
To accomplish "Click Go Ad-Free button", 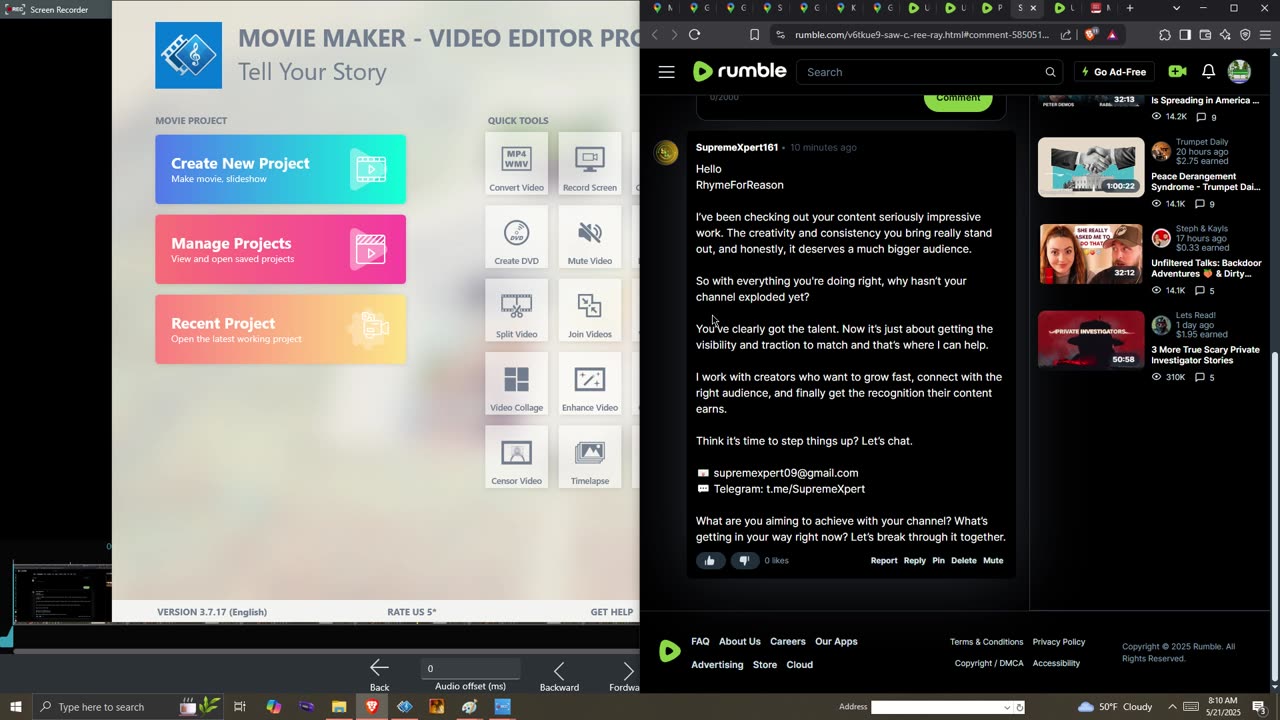I will click(x=1113, y=72).
